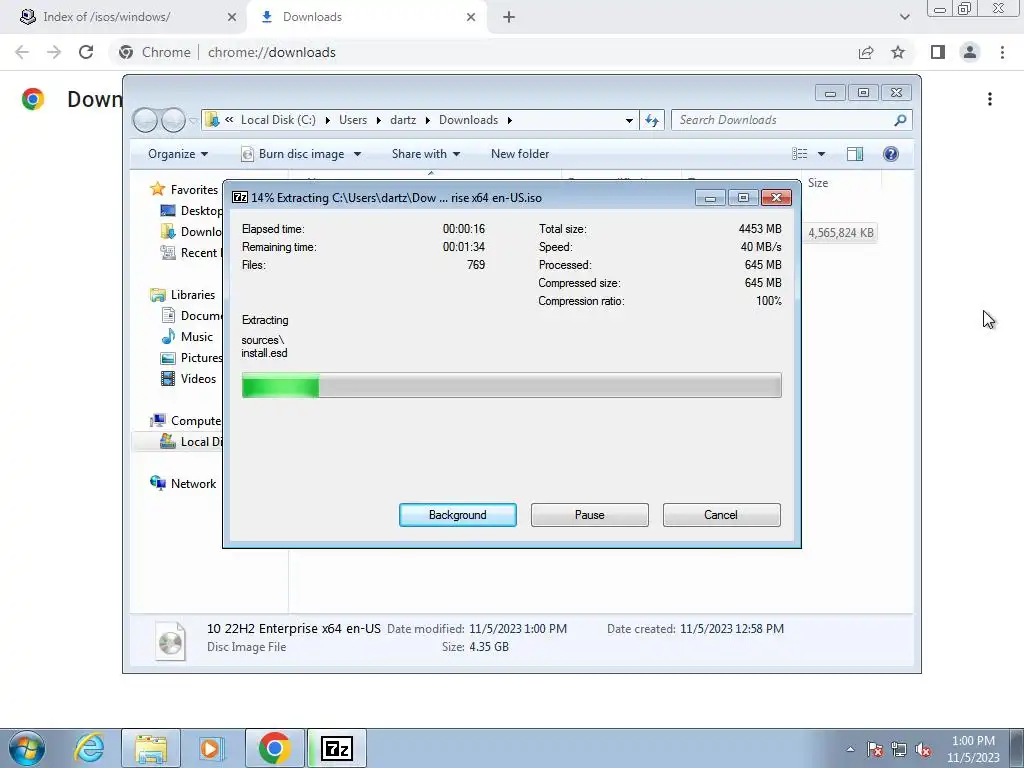1024x768 pixels.
Task: Select Network in navigation pane
Action: coord(184,484)
